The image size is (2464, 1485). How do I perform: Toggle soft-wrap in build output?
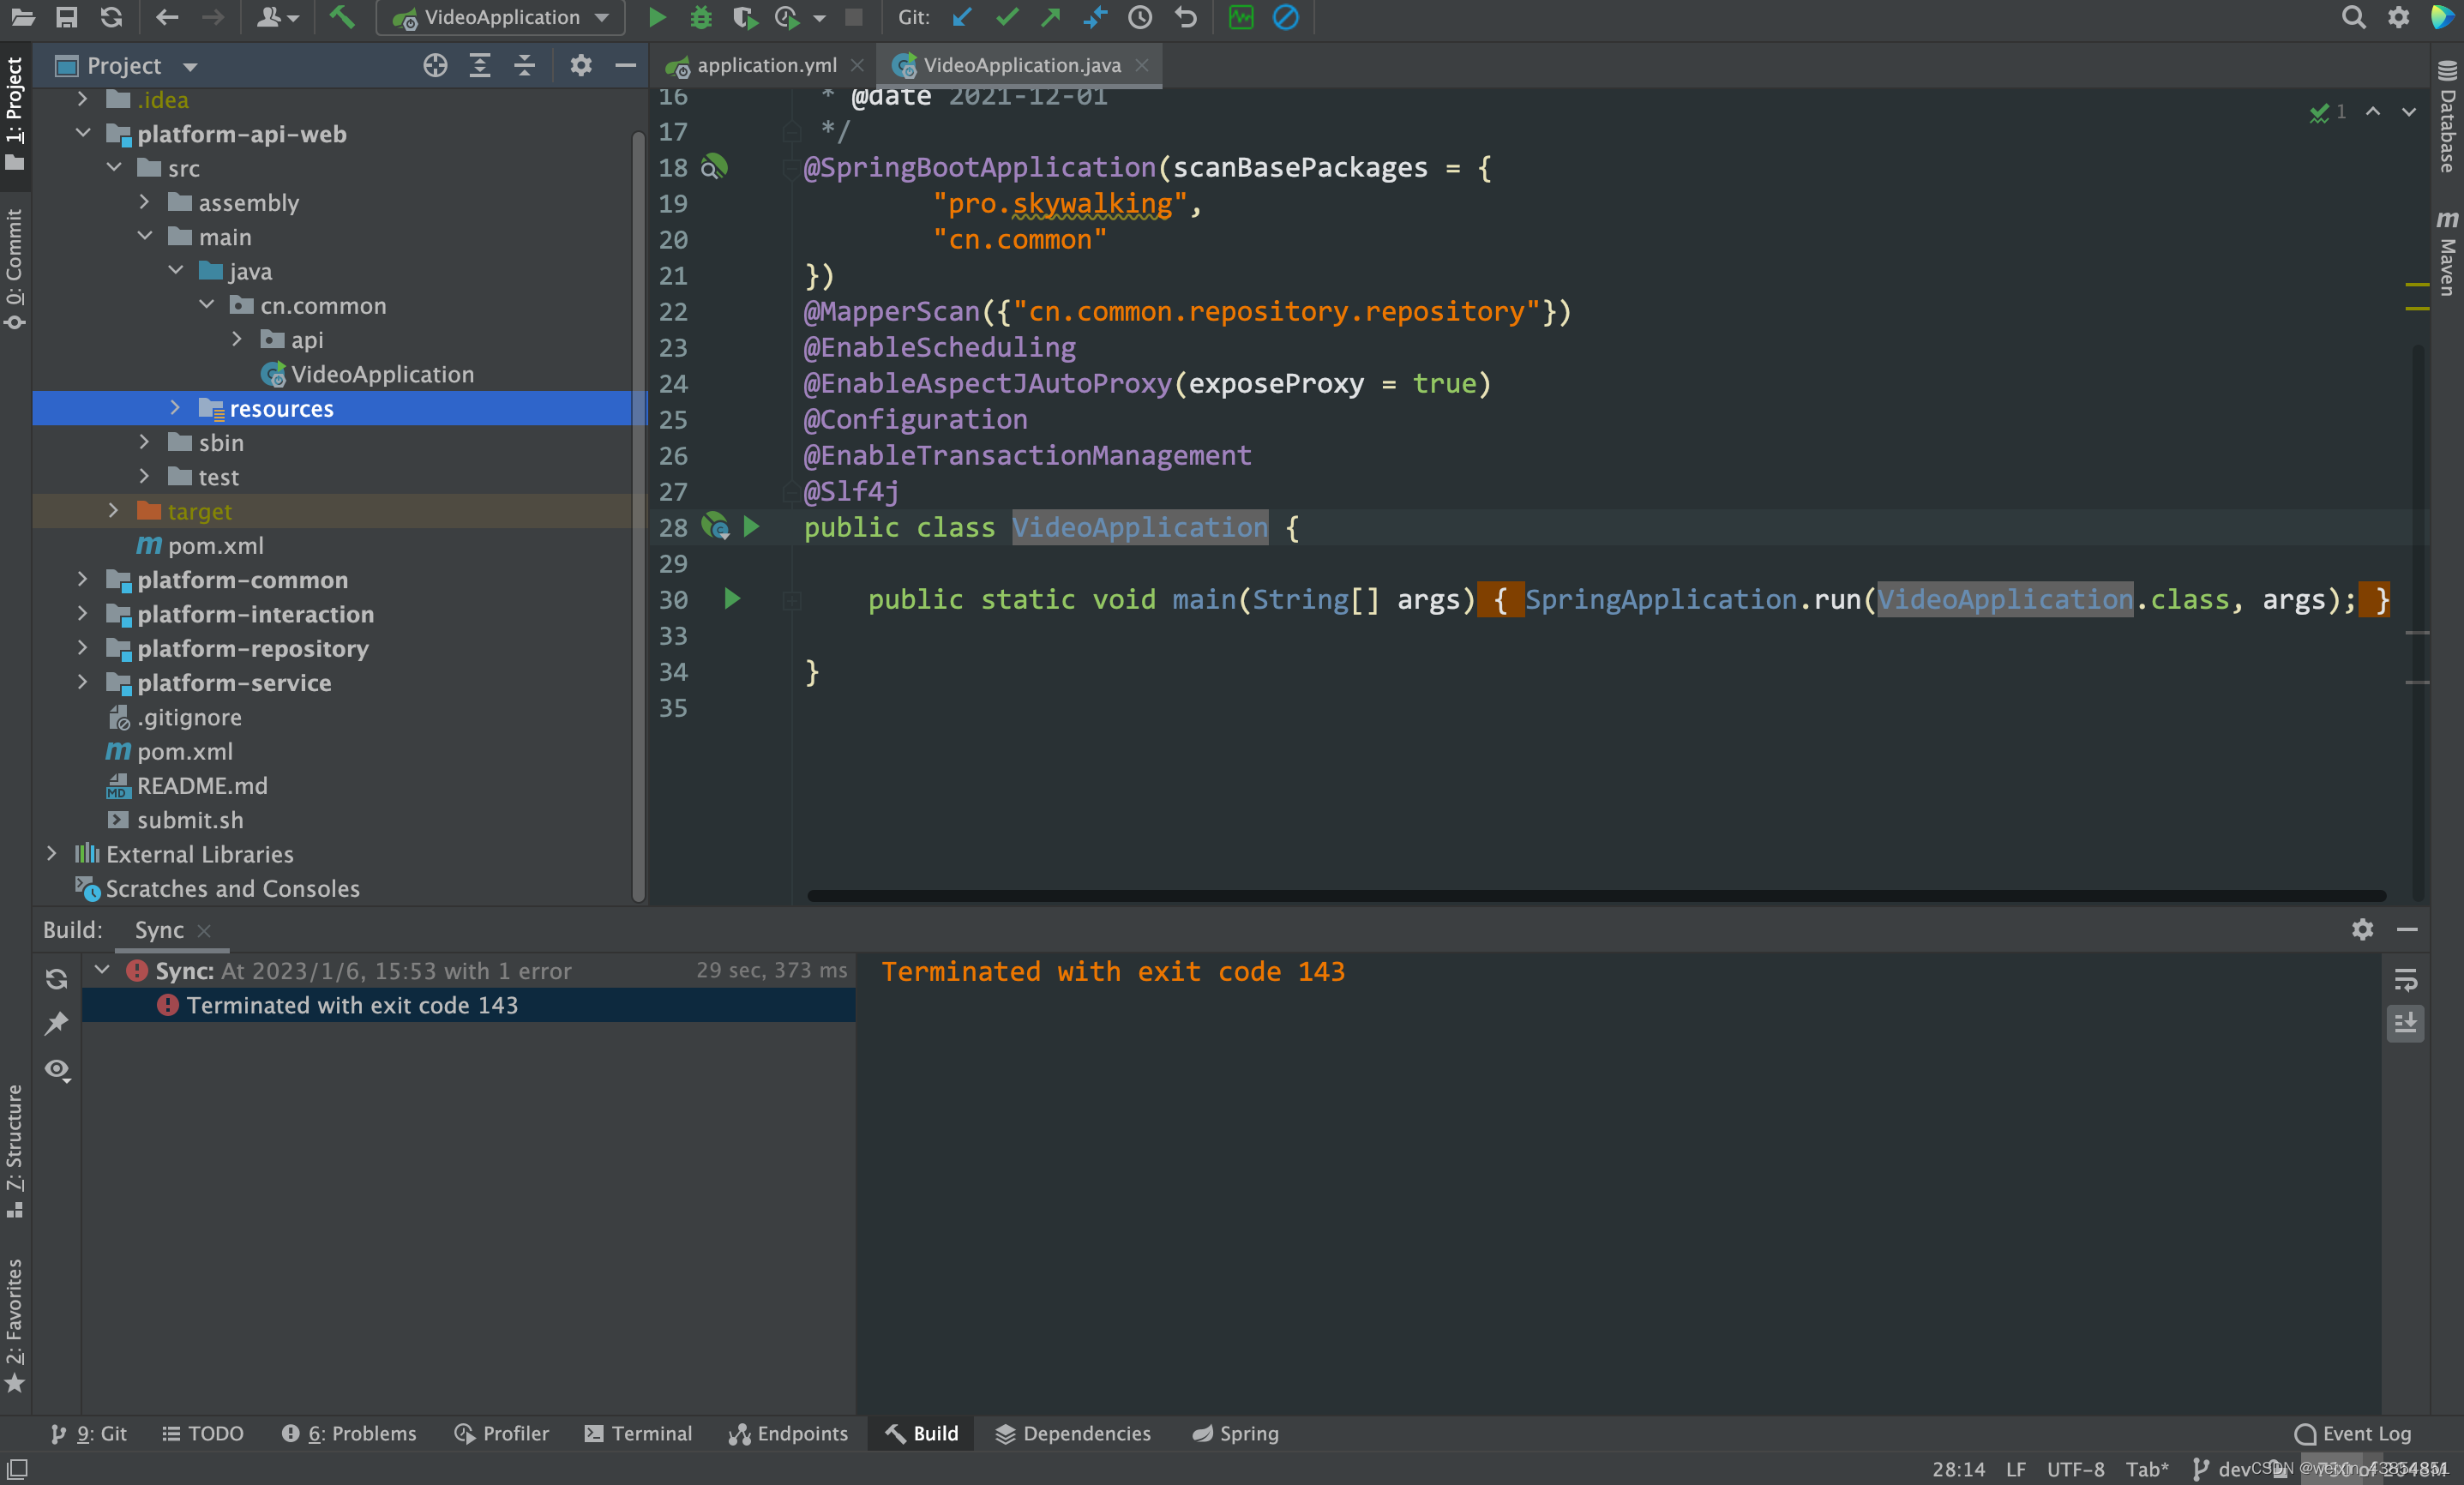click(x=2405, y=978)
